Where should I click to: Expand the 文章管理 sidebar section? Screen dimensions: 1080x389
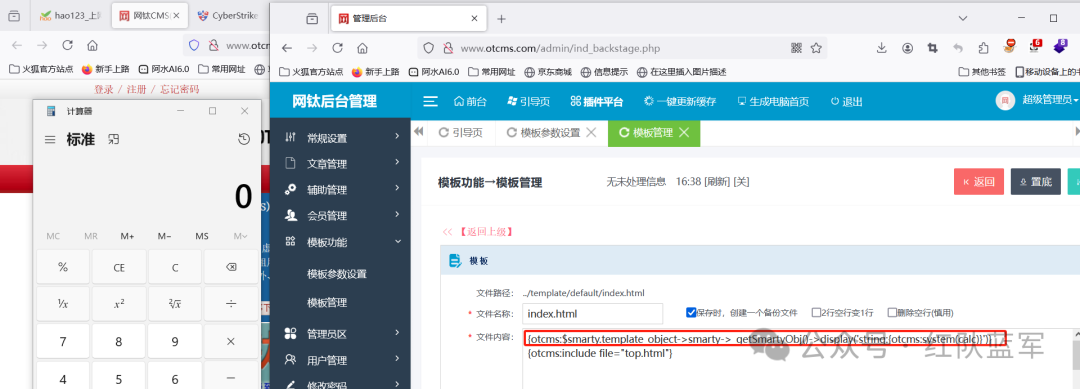340,164
